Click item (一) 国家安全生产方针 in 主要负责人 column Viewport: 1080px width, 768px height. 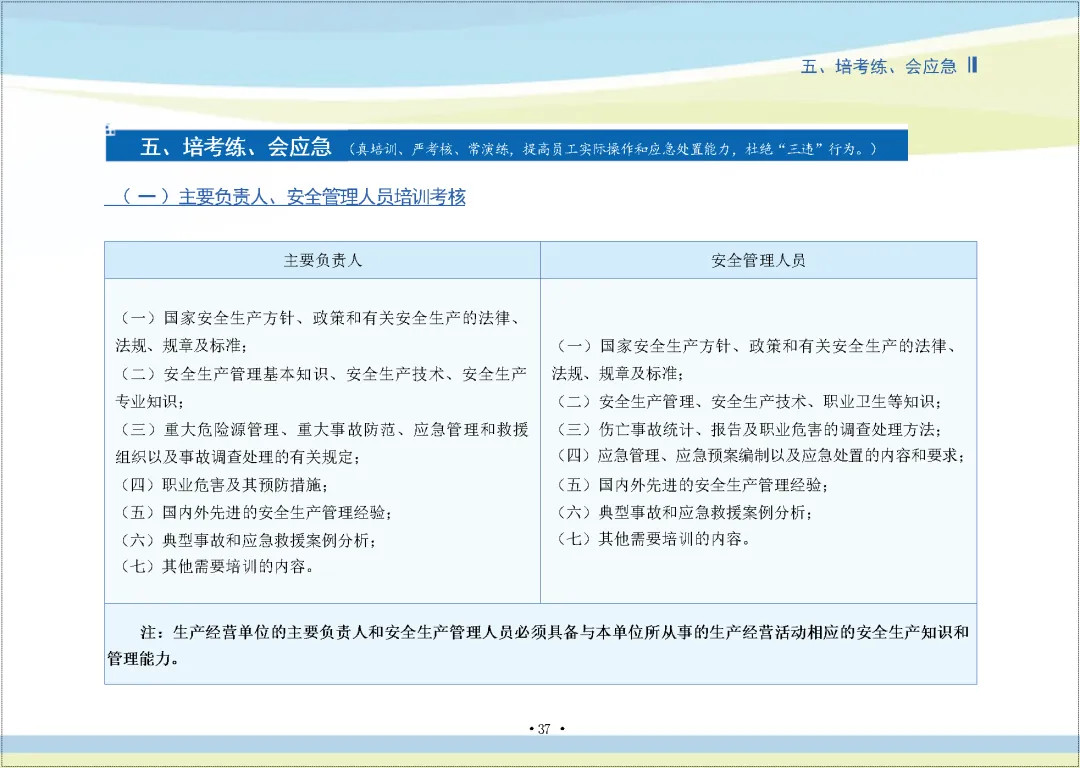[x=320, y=318]
